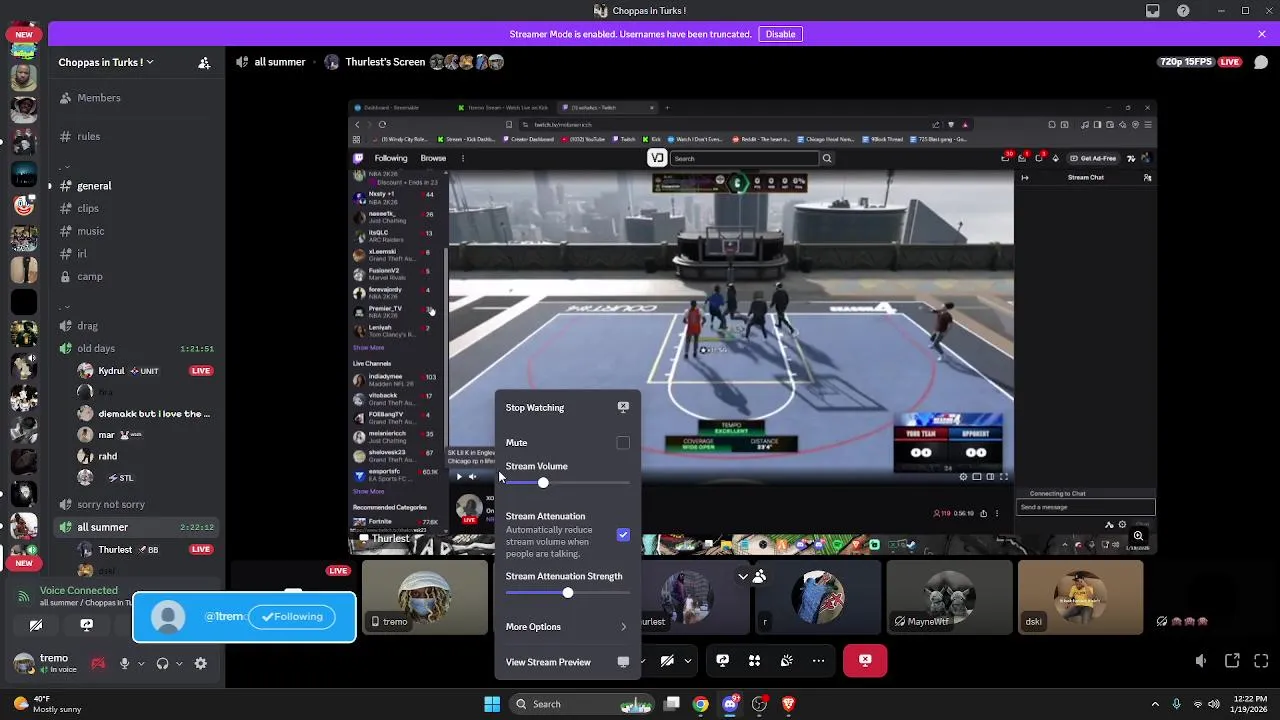Toggle camera in the voice connected panel

[x=36, y=625]
